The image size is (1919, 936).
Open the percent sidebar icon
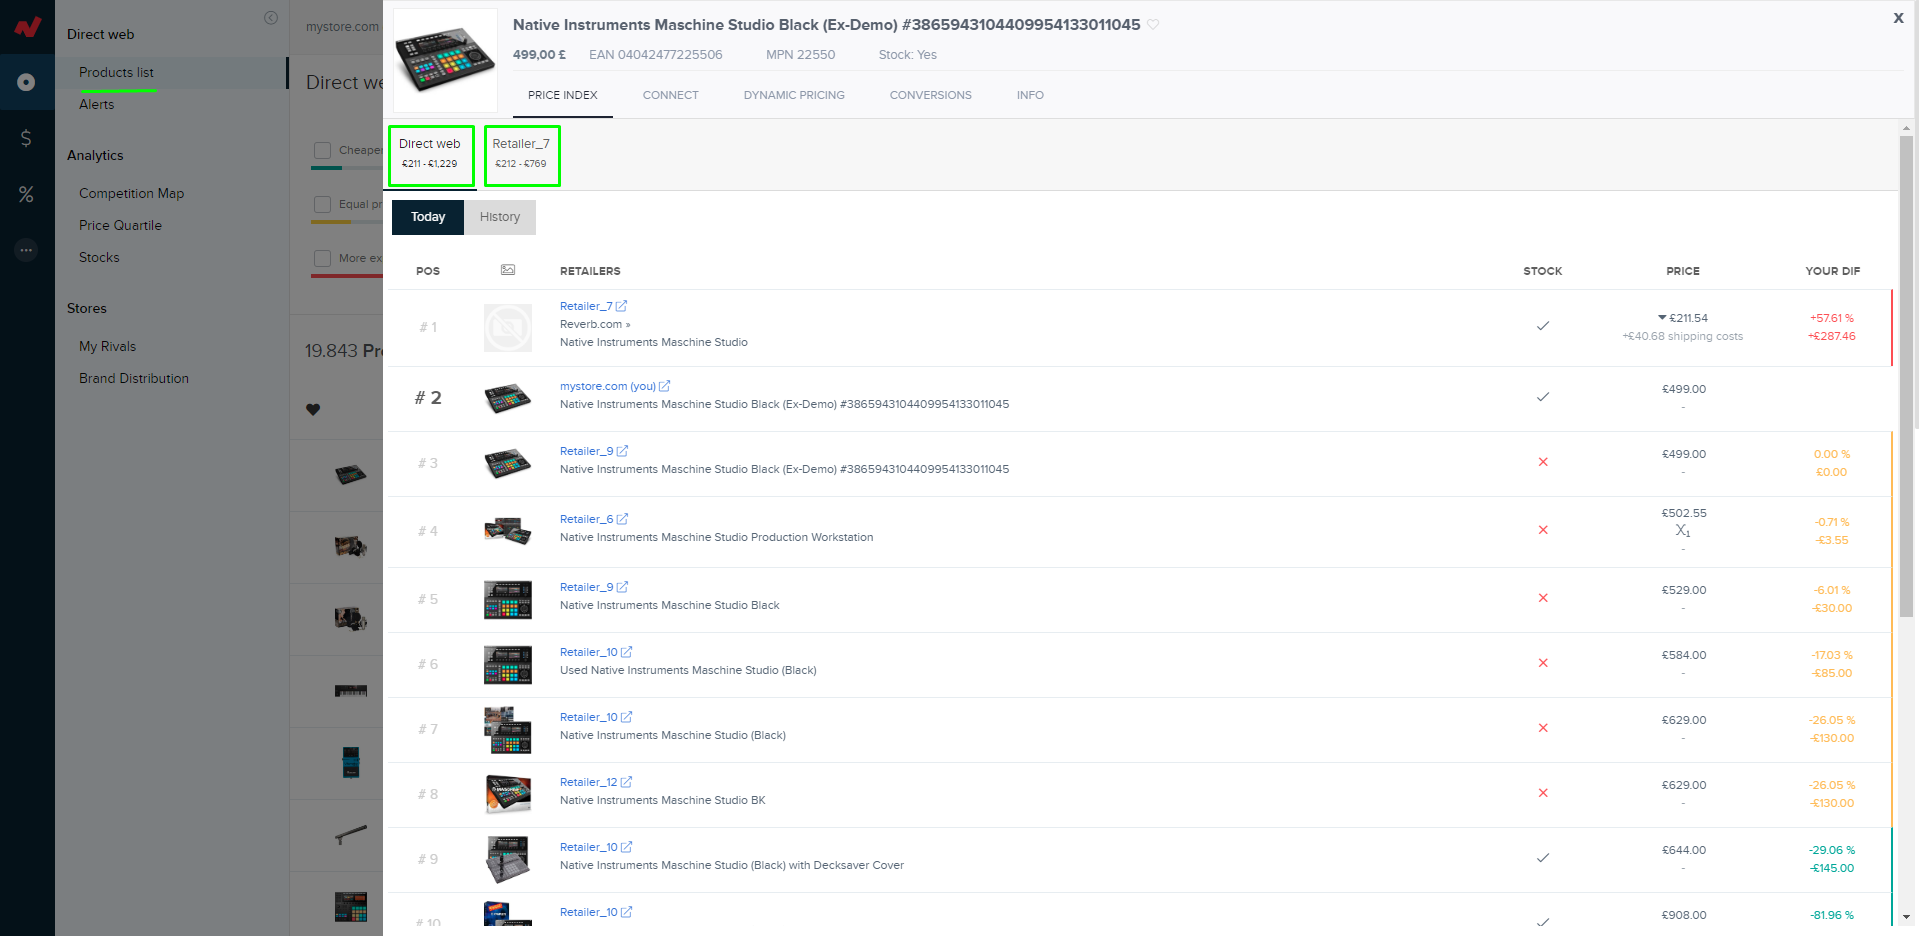click(27, 194)
